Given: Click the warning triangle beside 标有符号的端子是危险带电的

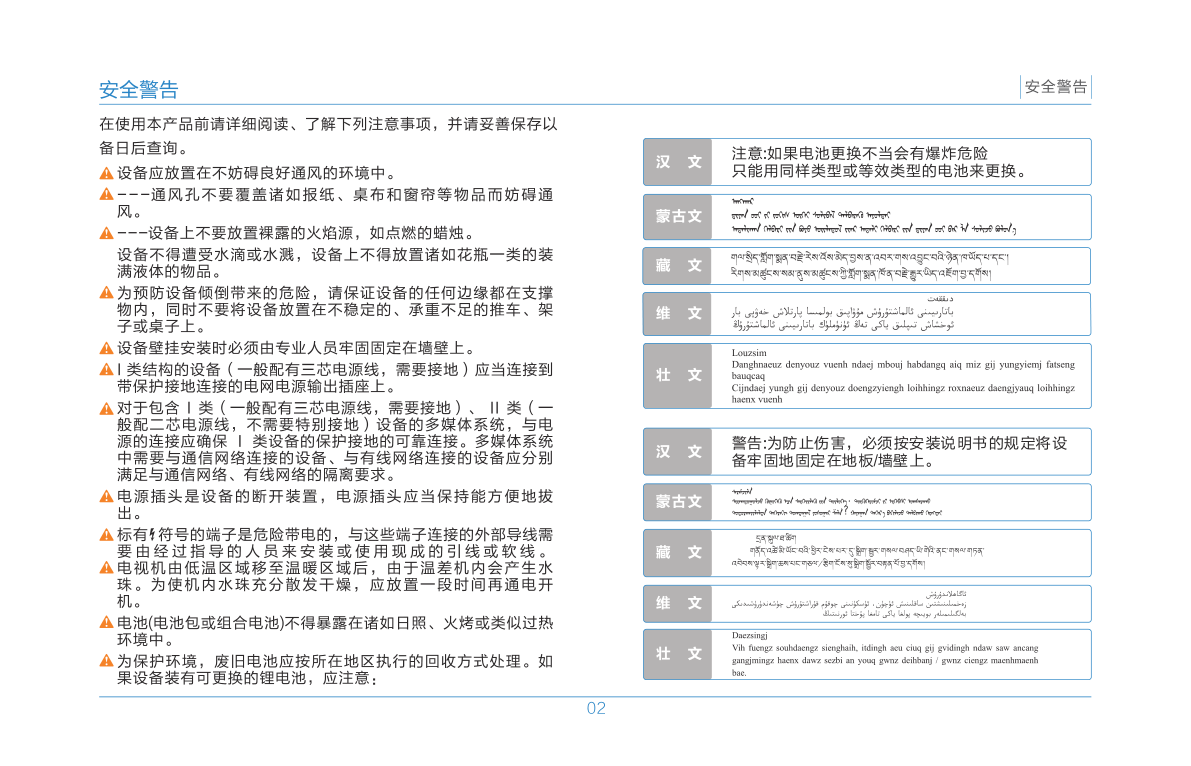Looking at the screenshot, I should click(106, 535).
